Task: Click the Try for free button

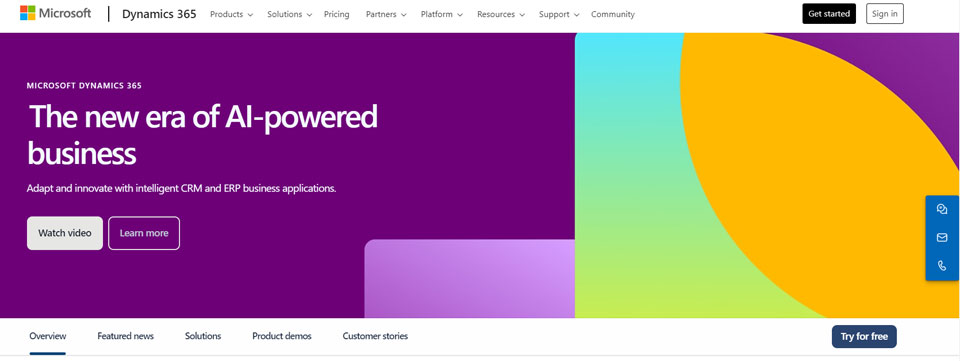Action: click(864, 337)
